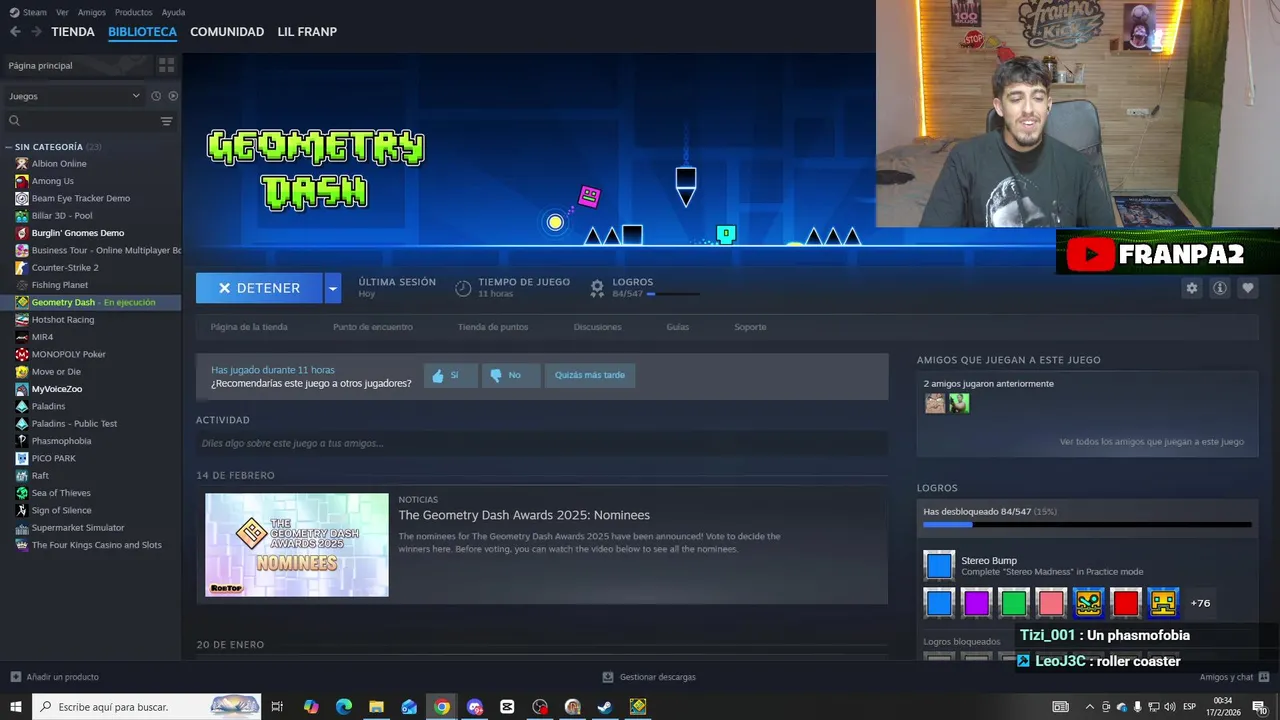This screenshot has width=1280, height=720.
Task: Click the recent activity clock icon in sidebar
Action: [156, 96]
